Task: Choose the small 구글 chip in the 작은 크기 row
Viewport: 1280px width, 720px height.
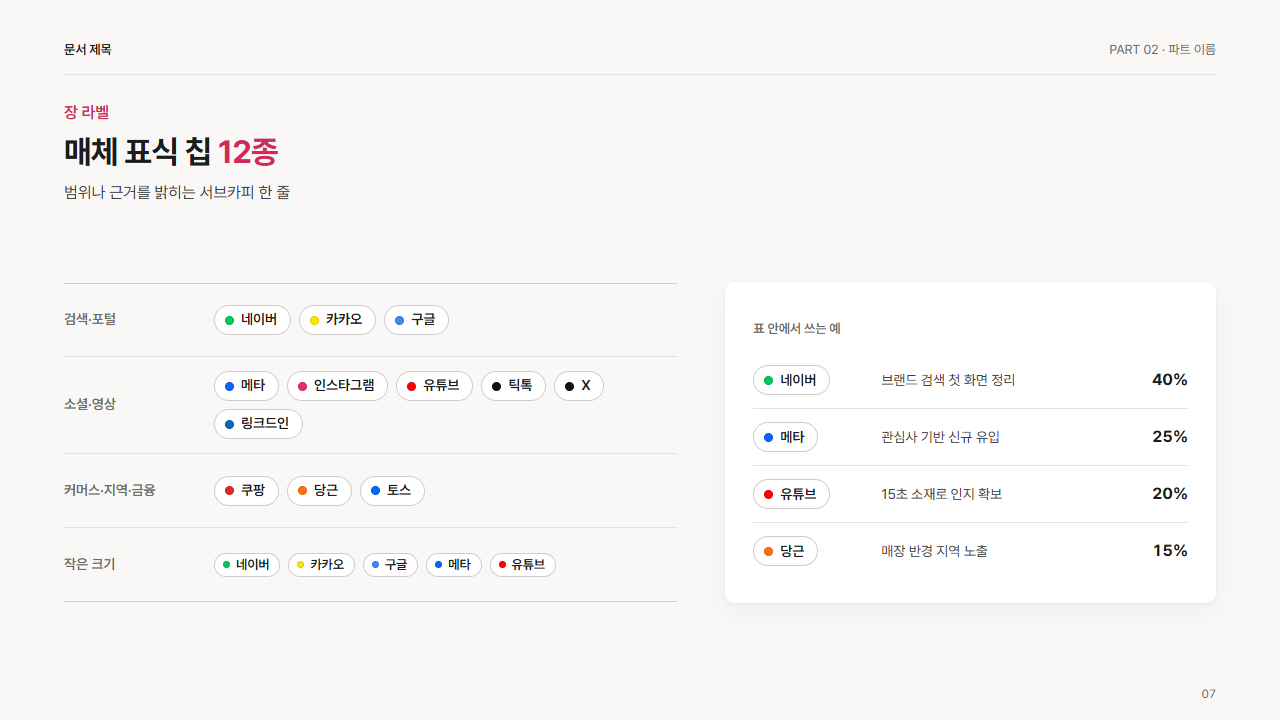Action: coord(390,565)
